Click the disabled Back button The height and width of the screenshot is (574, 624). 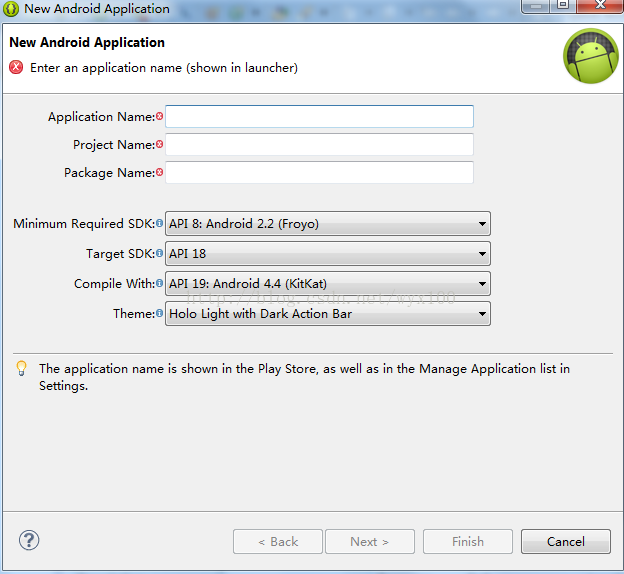(278, 541)
